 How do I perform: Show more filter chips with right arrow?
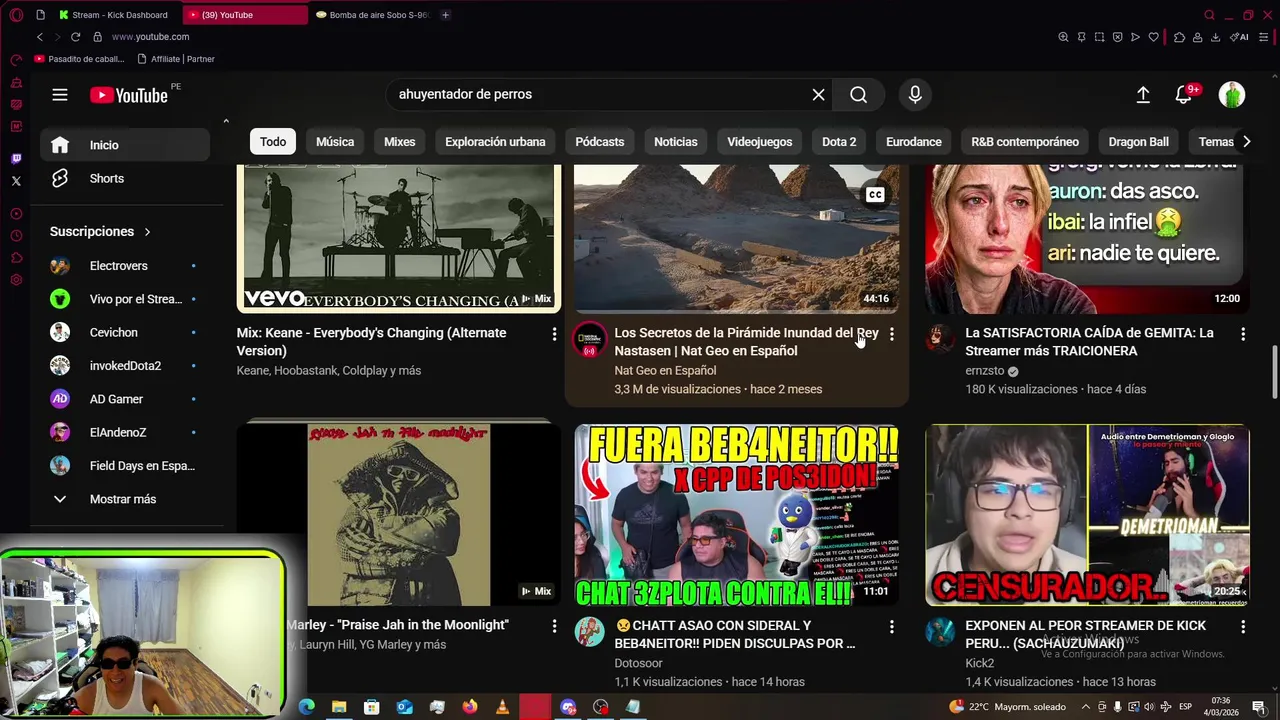coord(1246,142)
